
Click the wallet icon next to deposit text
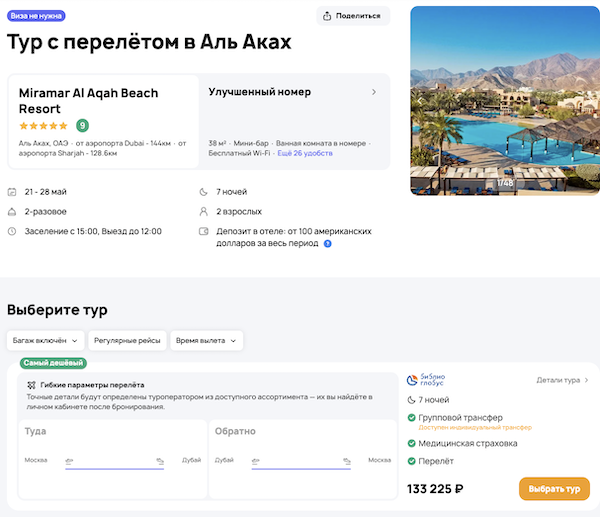click(x=204, y=231)
